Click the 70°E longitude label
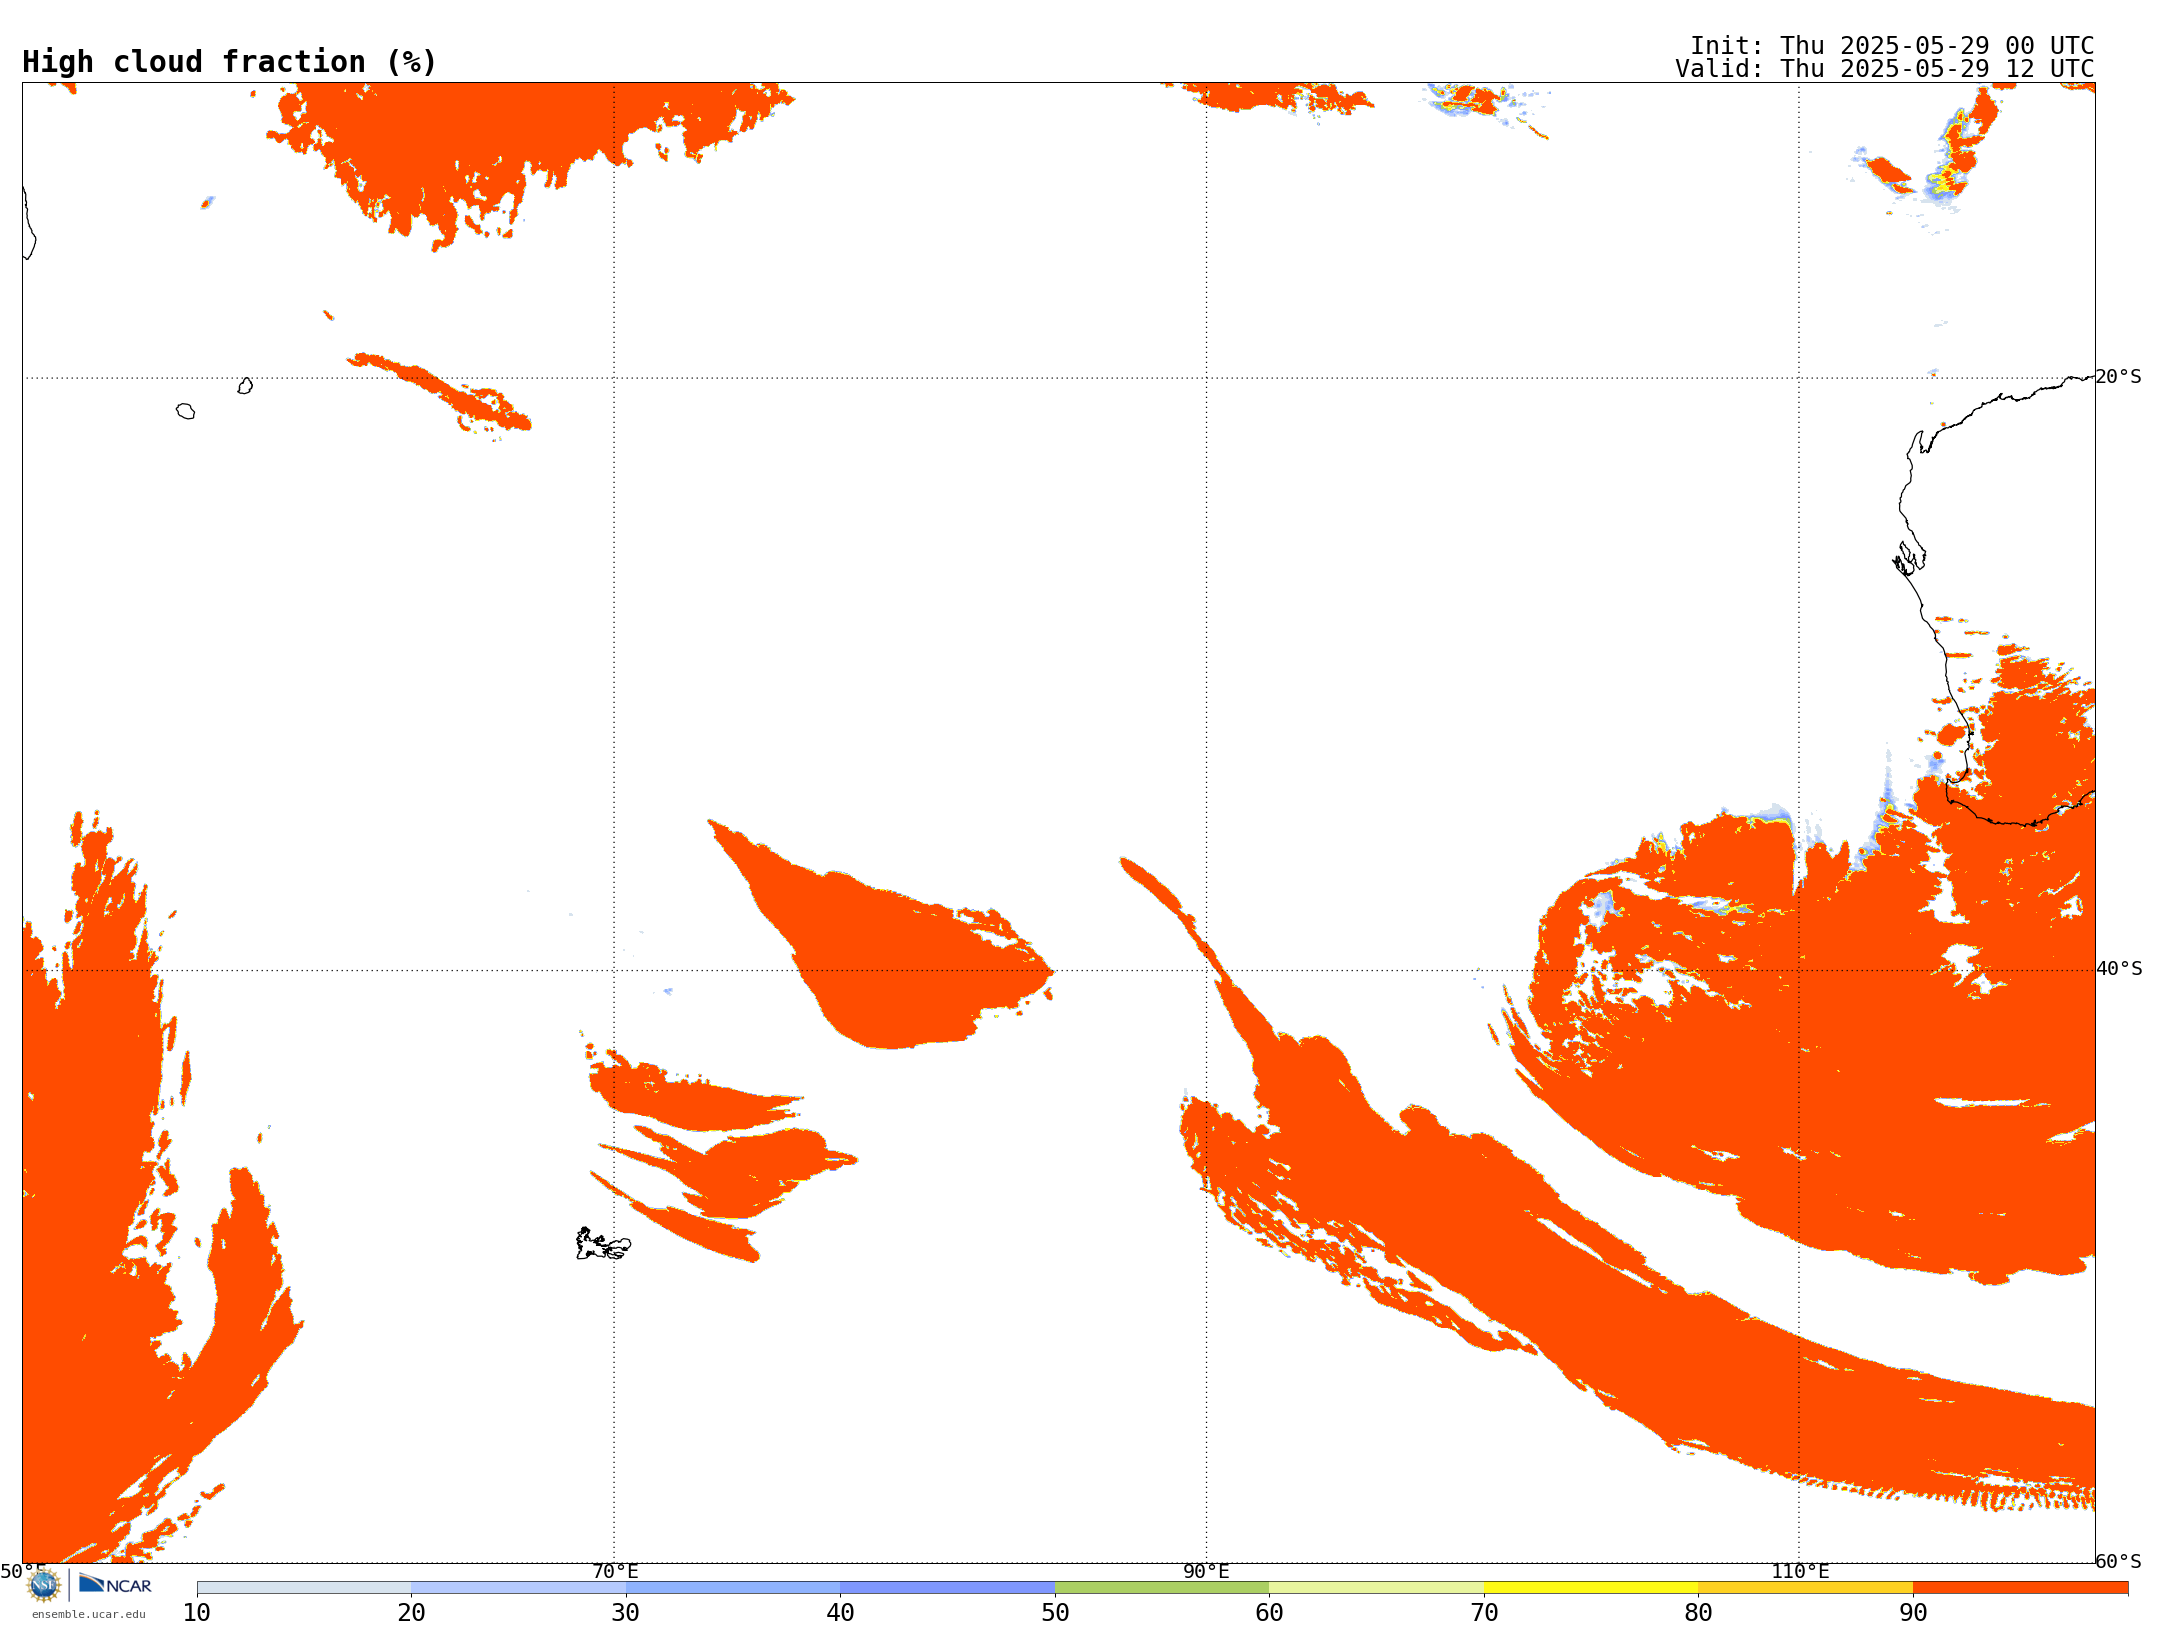 (x=615, y=1572)
